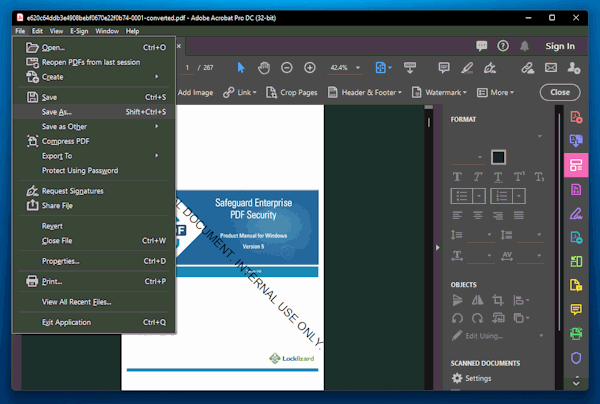Click the current page number field
Viewport: 600px width, 404px height.
click(187, 68)
